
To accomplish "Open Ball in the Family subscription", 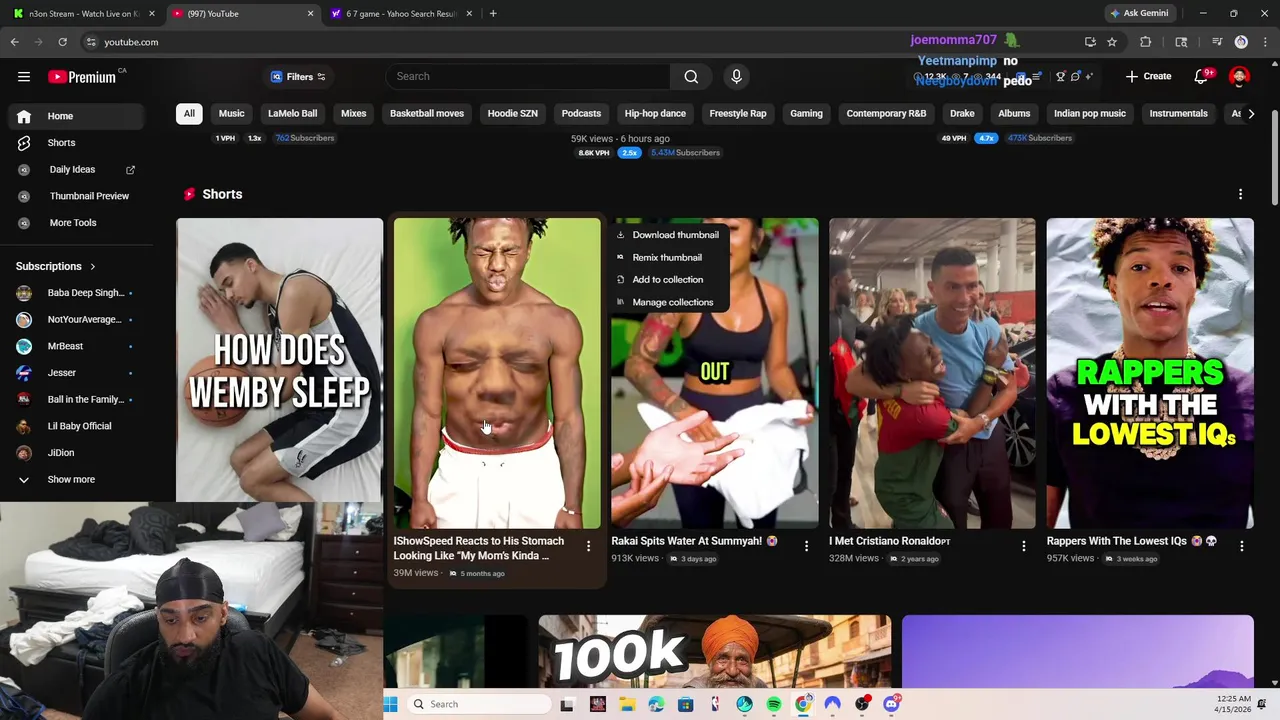I will (78, 399).
